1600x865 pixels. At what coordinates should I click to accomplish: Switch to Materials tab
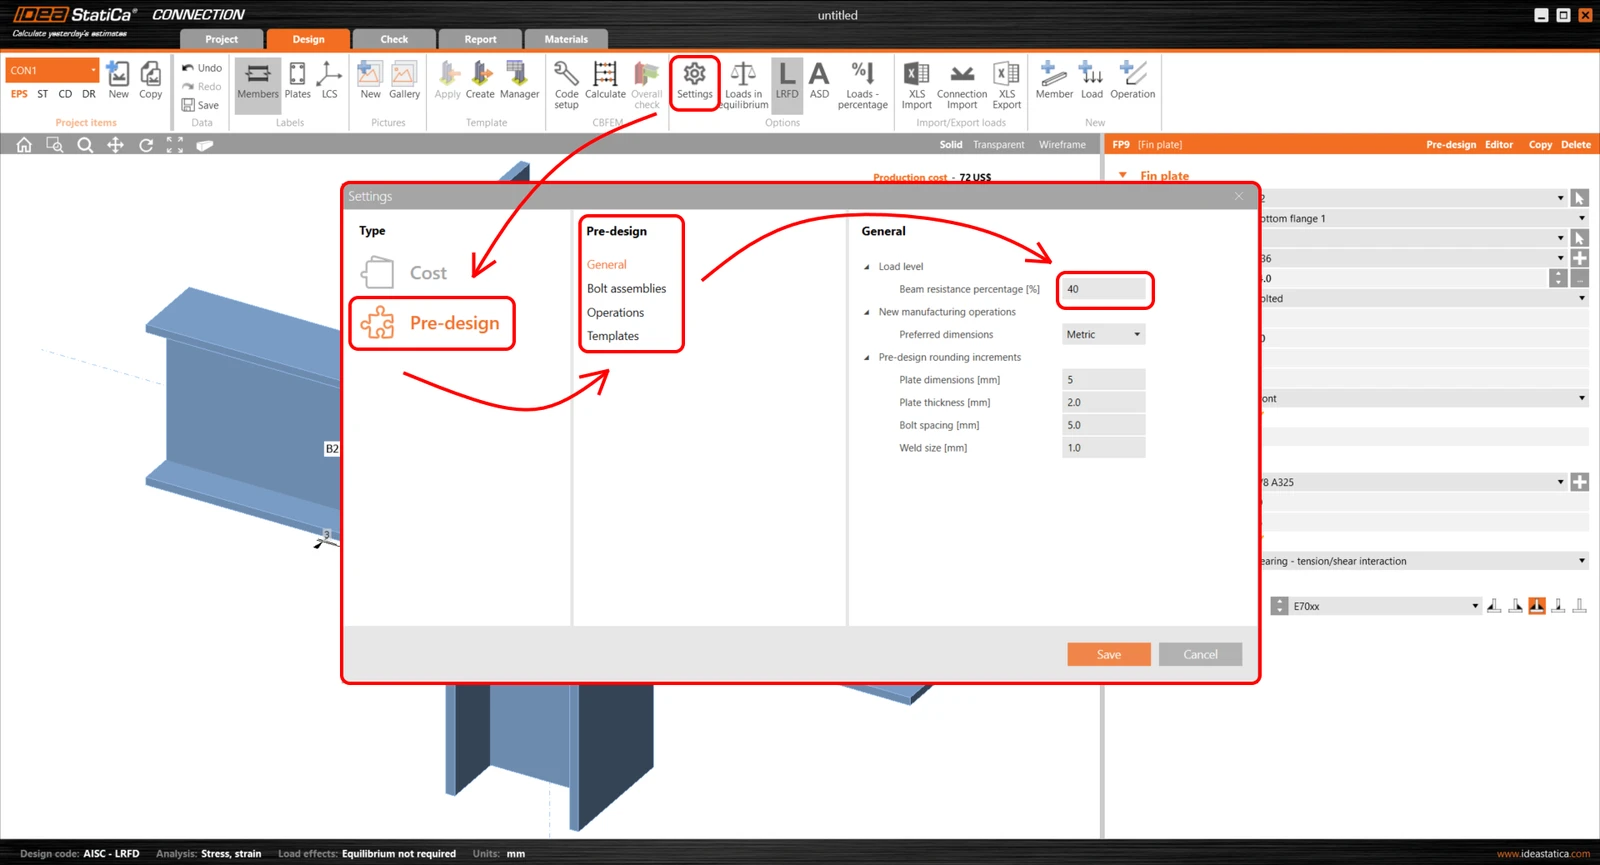[x=566, y=39]
